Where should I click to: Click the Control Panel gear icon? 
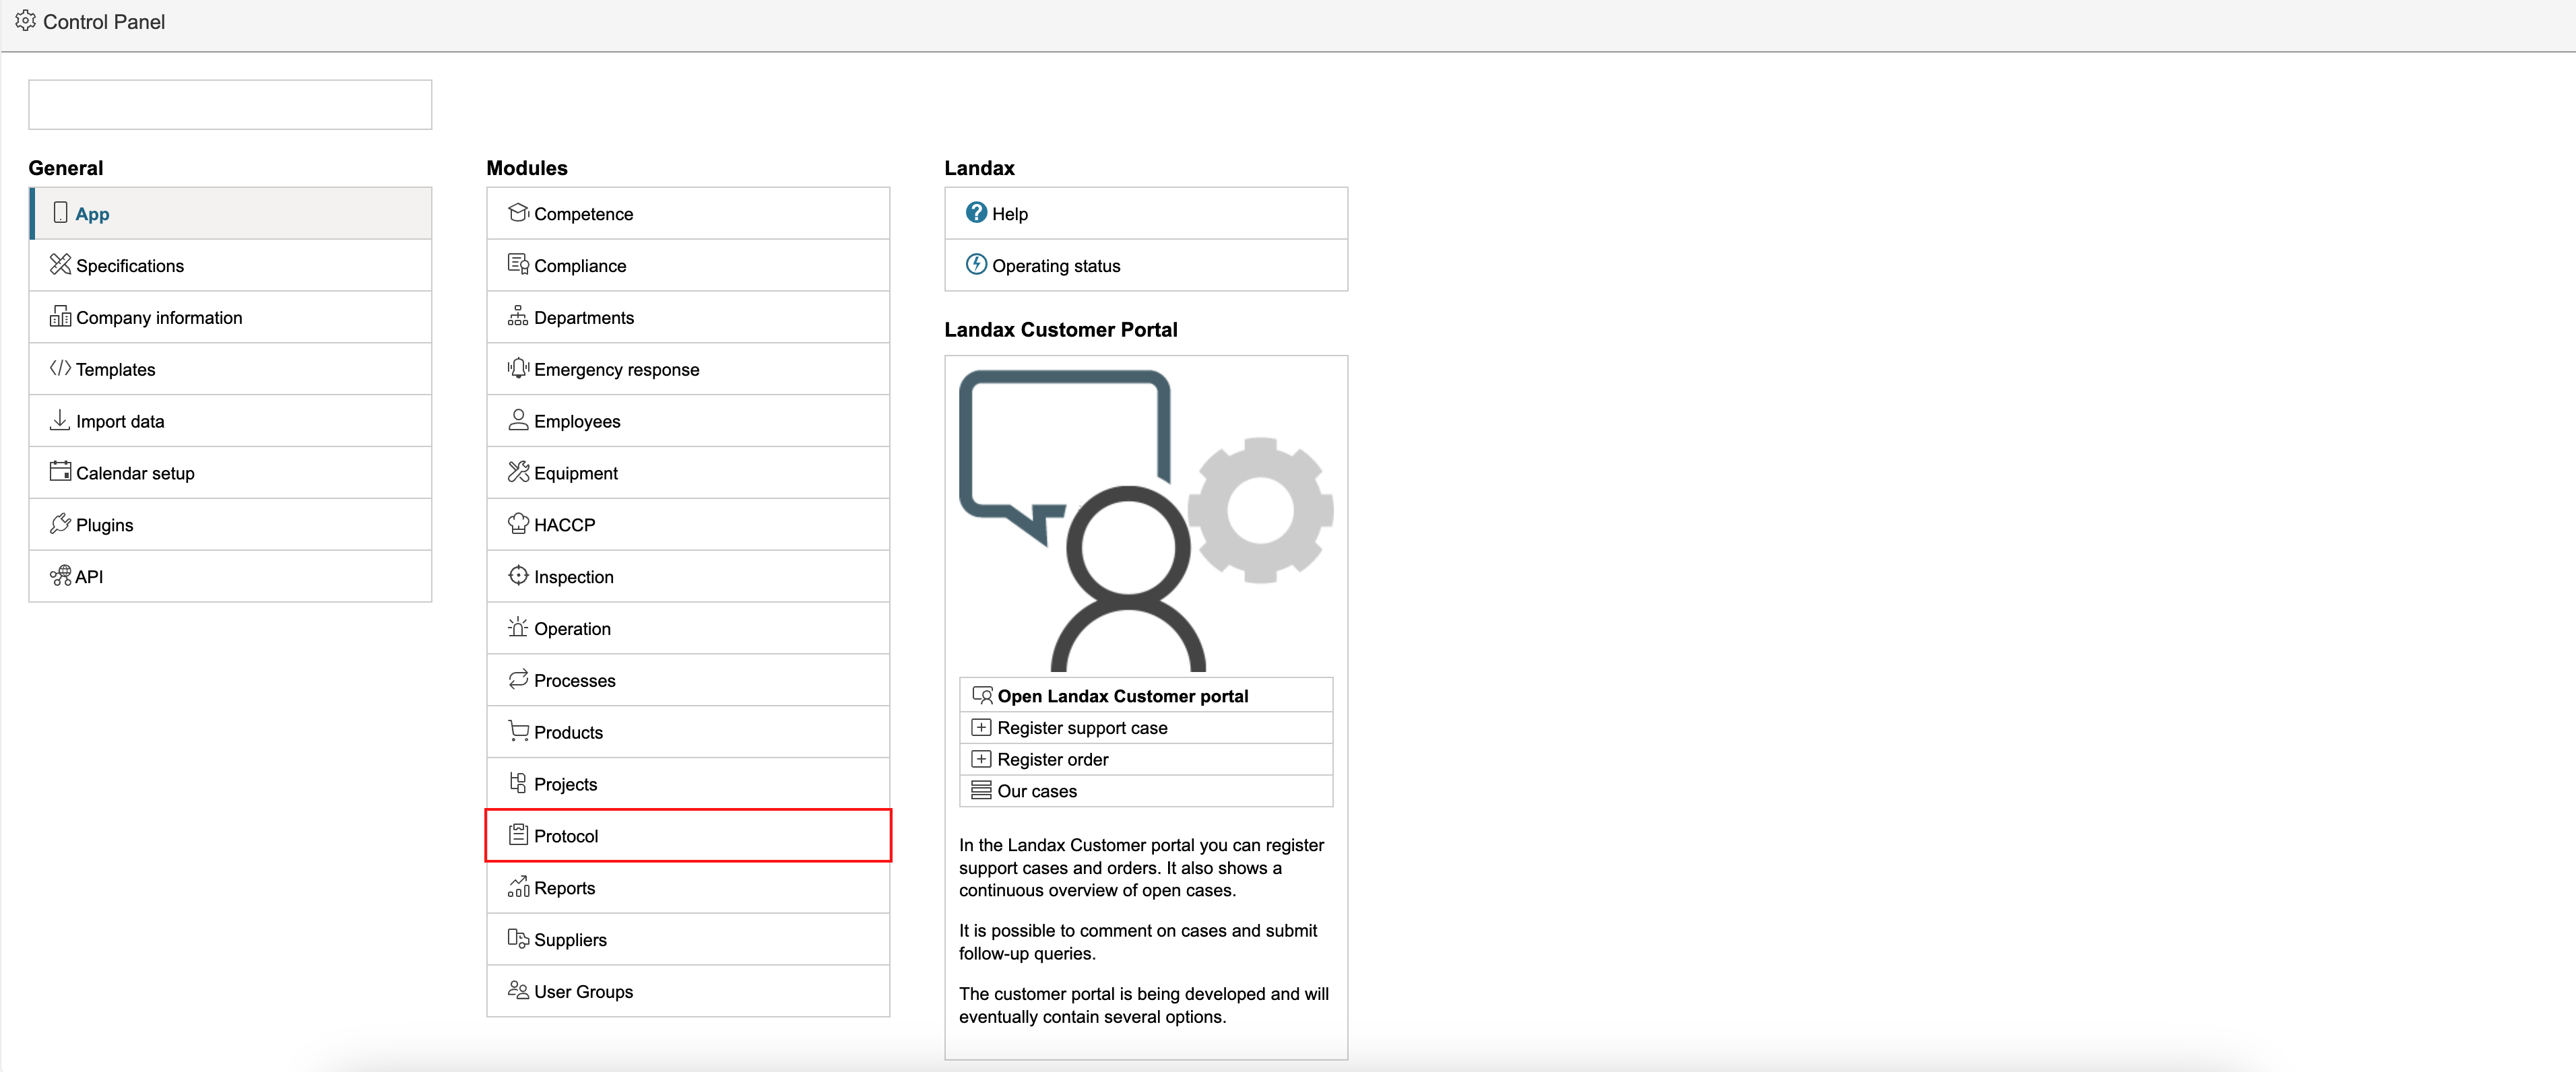pyautogui.click(x=26, y=21)
